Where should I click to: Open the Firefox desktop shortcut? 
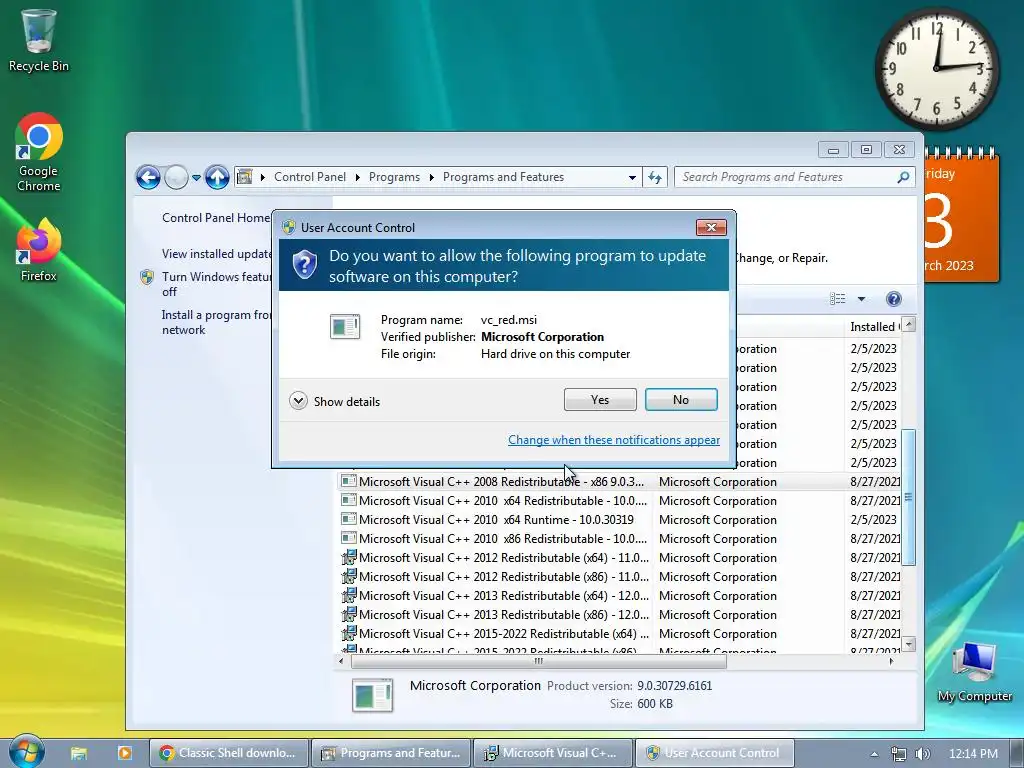[x=39, y=250]
